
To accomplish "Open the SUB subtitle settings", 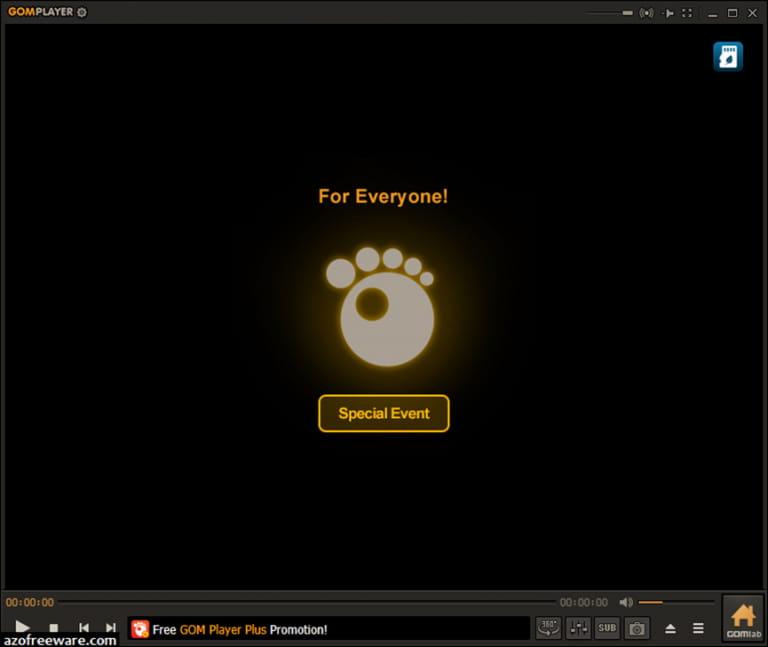I will click(607, 627).
